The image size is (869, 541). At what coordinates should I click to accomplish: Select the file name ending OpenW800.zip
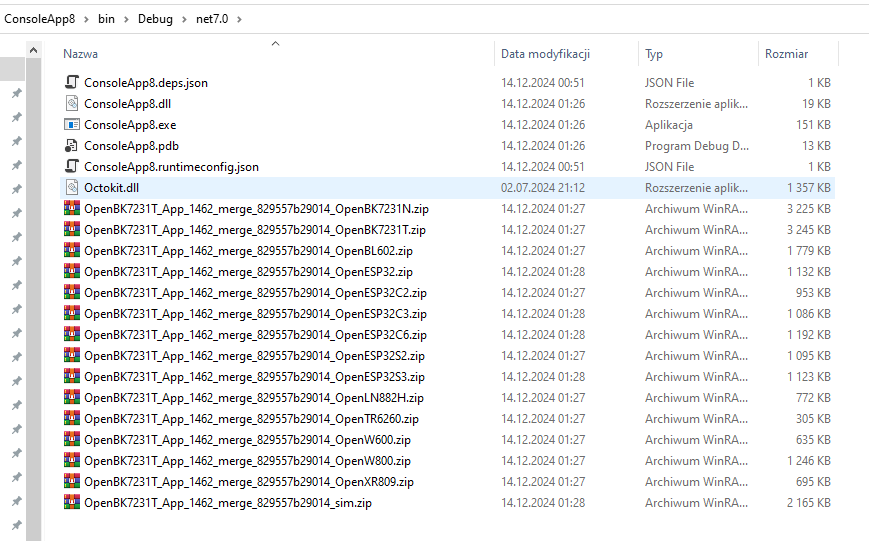247,461
